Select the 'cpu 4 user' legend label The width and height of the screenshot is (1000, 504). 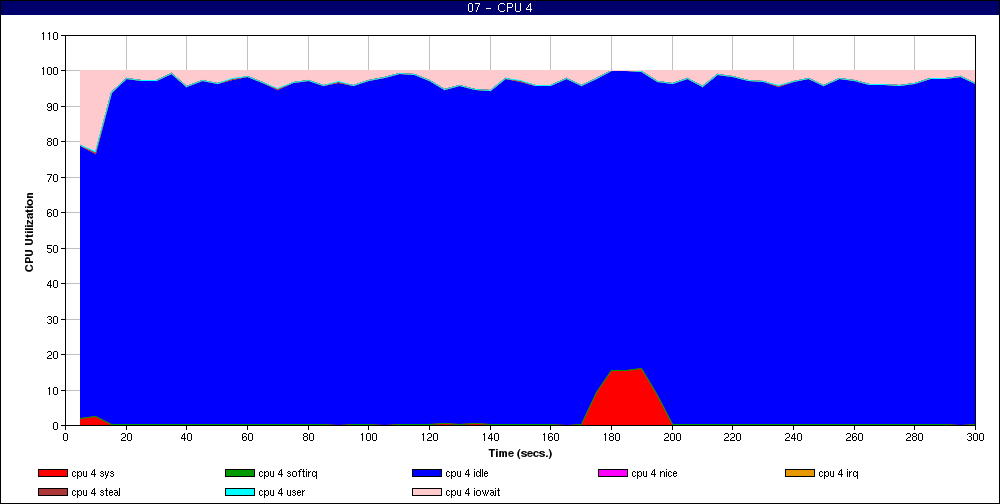coord(281,493)
